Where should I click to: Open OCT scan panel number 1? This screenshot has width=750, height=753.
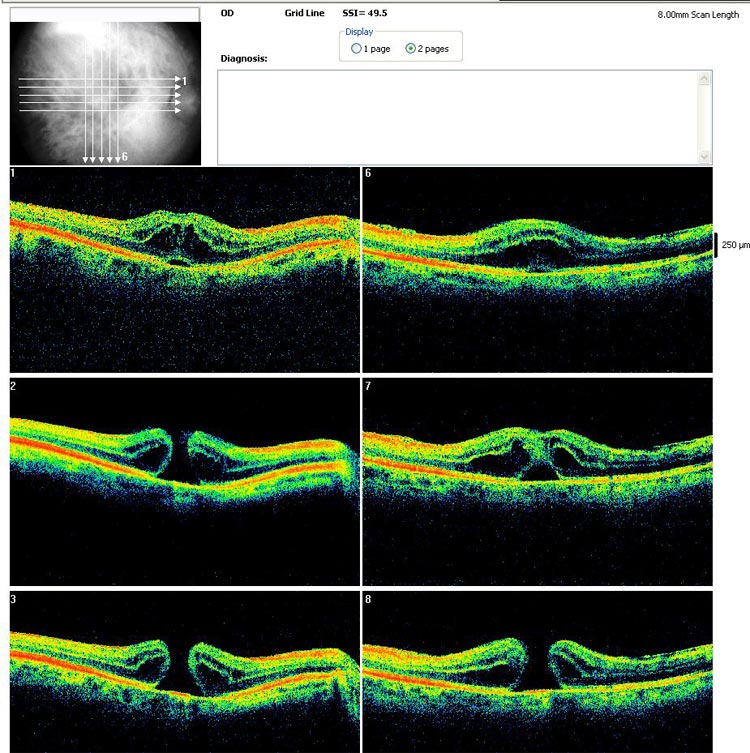pos(185,270)
